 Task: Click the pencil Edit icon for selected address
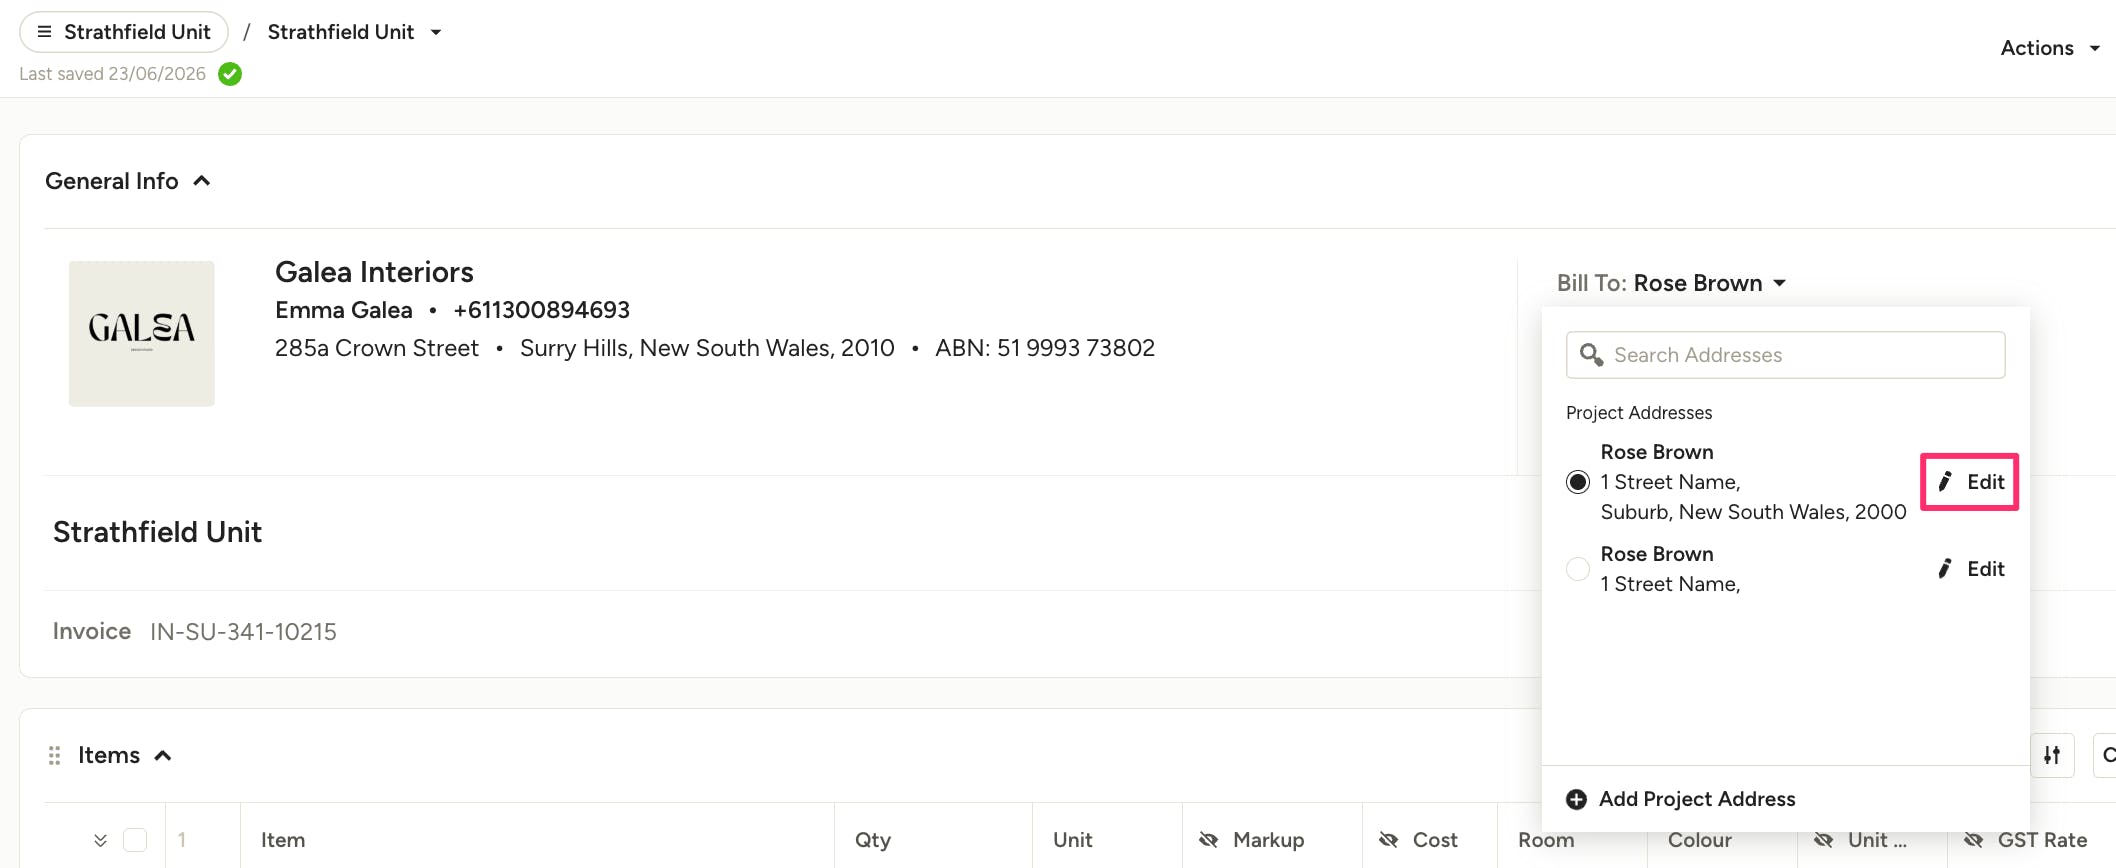pos(1945,482)
